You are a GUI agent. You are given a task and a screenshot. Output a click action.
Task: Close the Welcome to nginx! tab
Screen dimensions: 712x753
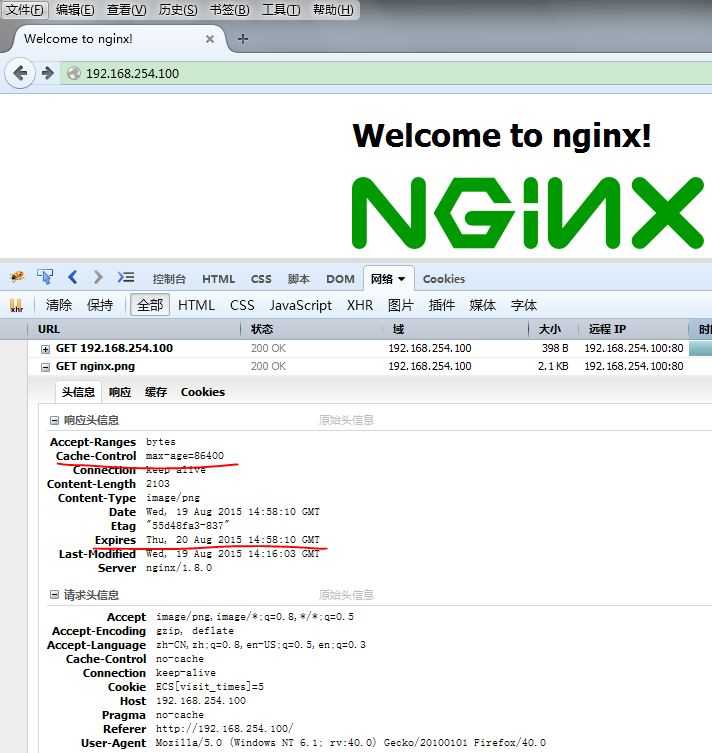click(x=210, y=39)
